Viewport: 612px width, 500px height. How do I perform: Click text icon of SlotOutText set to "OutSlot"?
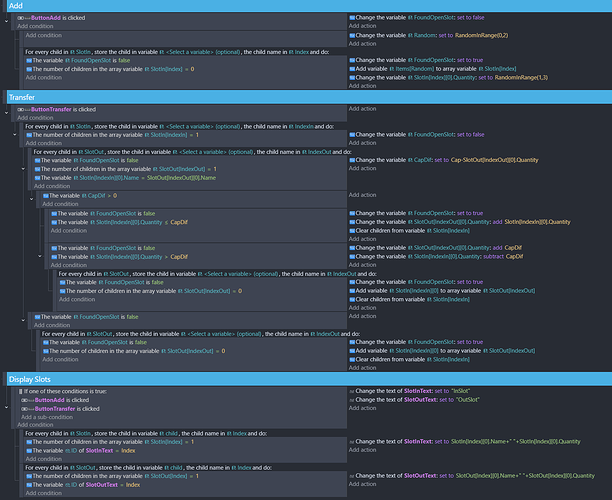(x=352, y=399)
